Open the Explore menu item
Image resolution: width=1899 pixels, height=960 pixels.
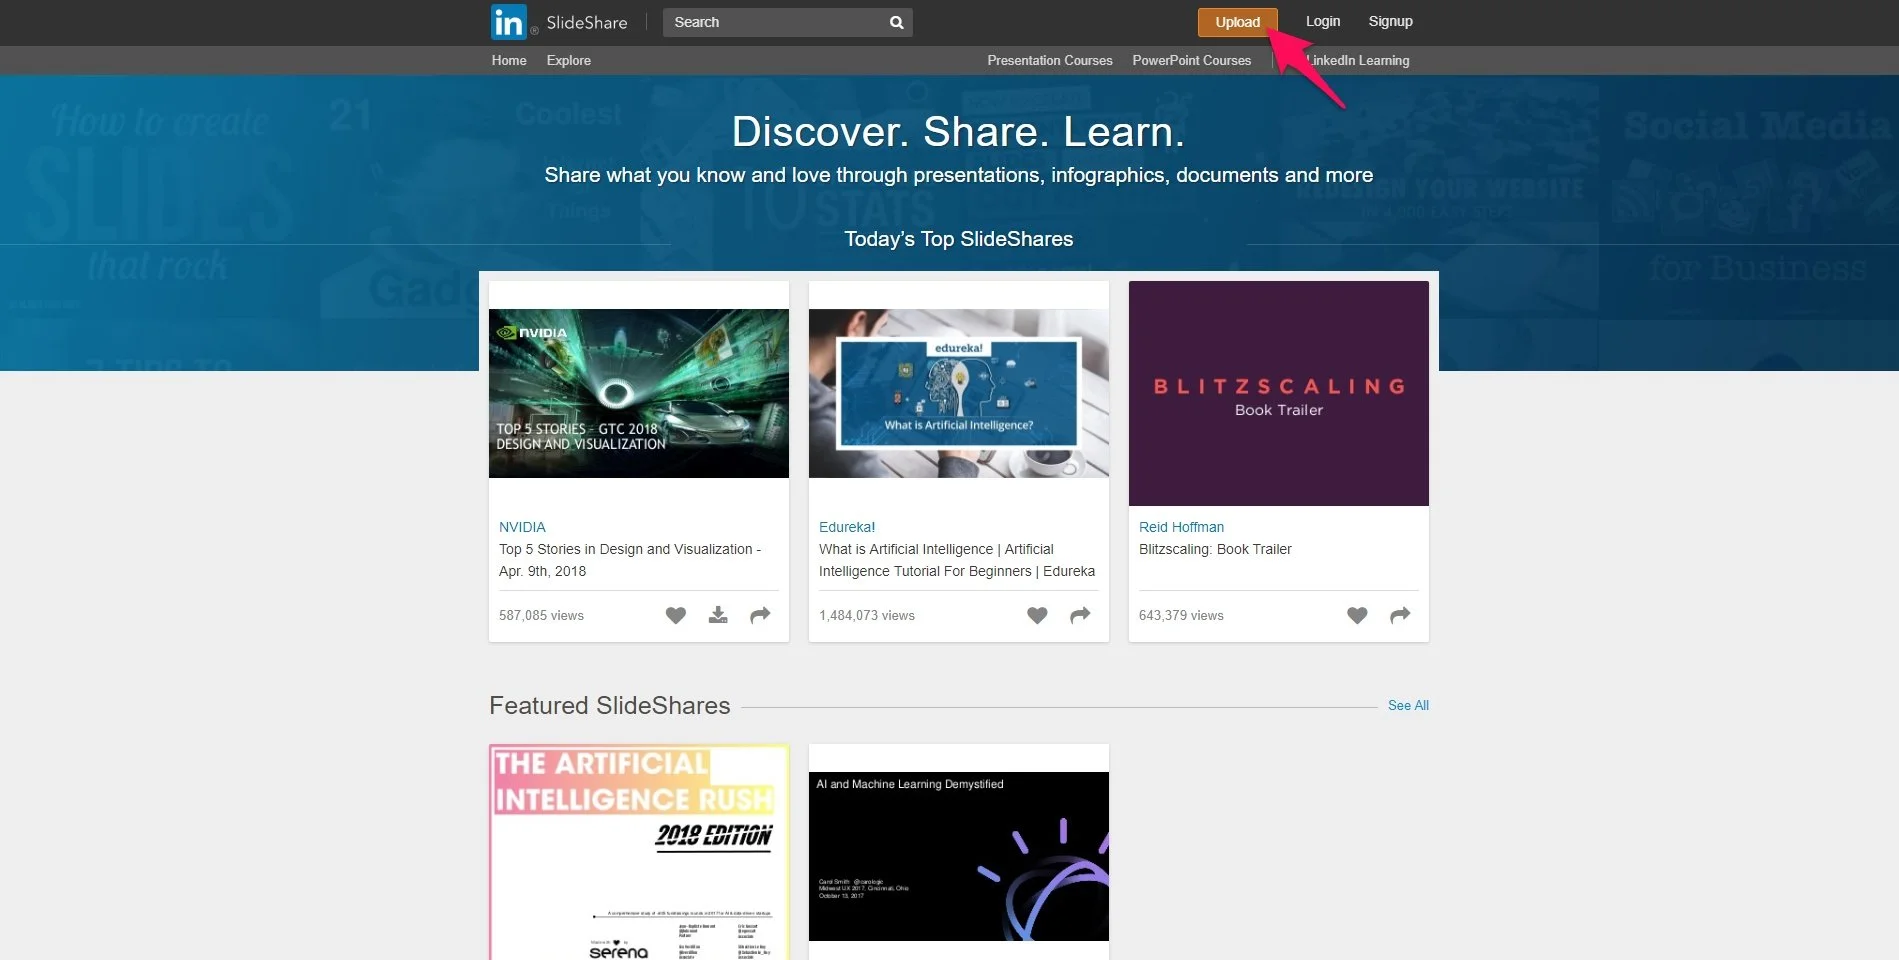569,60
